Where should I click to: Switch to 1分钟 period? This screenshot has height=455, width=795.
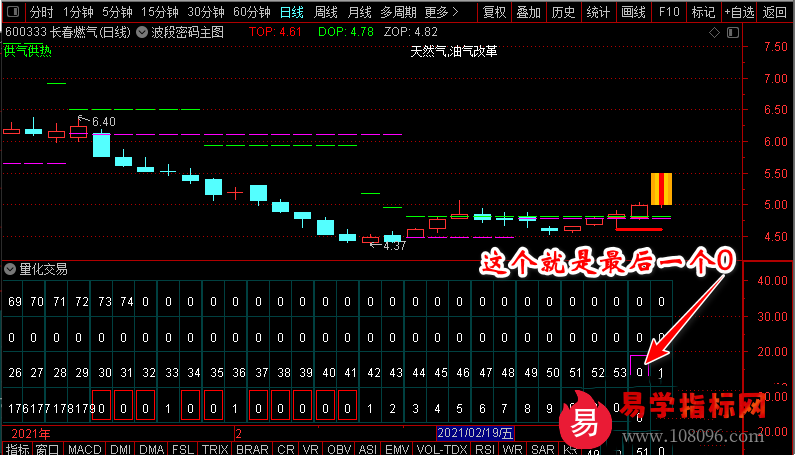tap(78, 12)
